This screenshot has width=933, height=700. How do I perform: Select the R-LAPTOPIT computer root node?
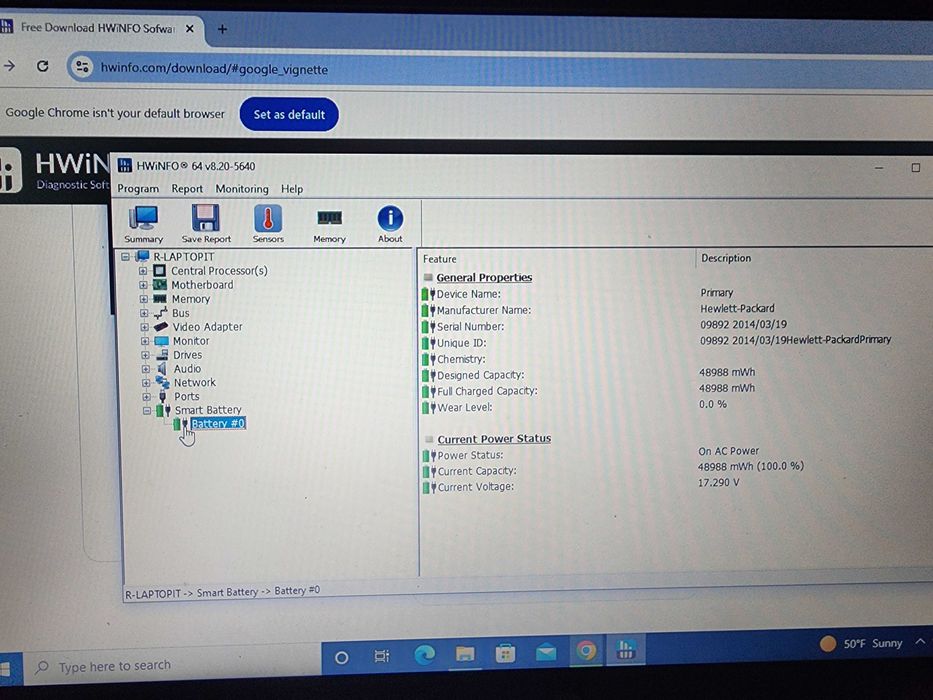pos(183,257)
